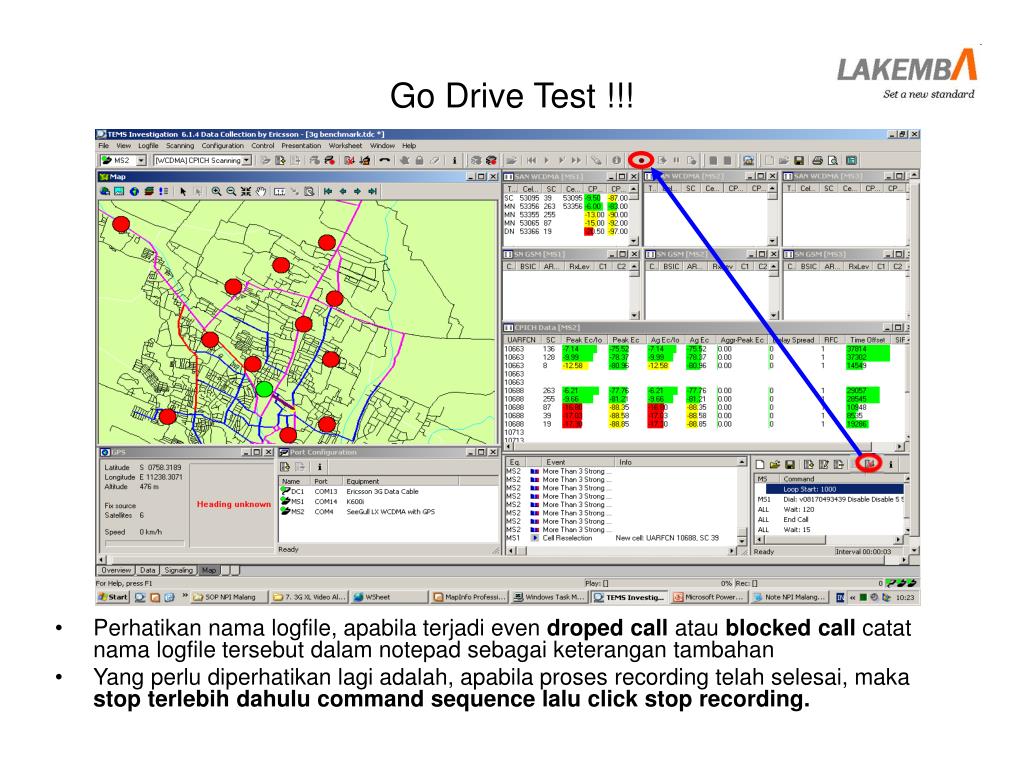This screenshot has height=768, width=1024.
Task: Click the Print icon in main toolbar
Action: [817, 160]
